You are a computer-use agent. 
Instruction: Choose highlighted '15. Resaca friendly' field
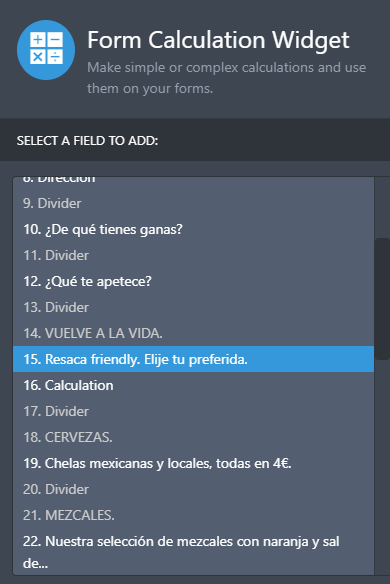pos(193,359)
